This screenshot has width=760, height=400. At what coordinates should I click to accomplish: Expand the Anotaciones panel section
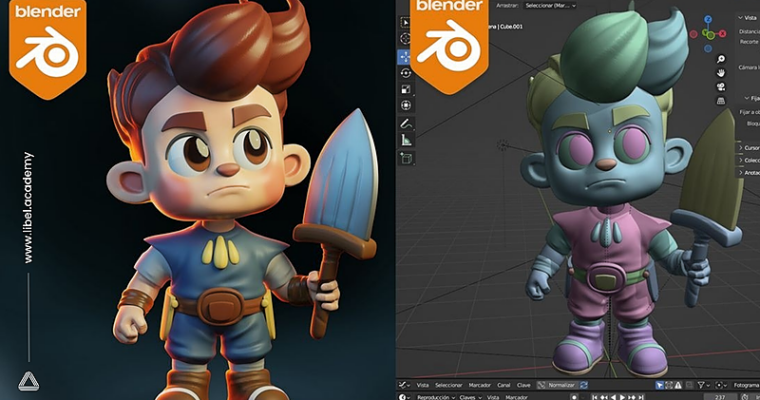pos(749,172)
